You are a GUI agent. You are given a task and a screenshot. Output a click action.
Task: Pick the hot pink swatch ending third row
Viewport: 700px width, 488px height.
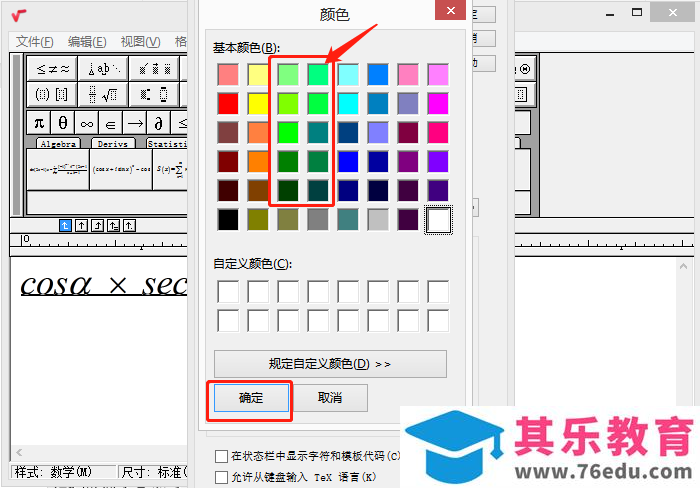(x=438, y=133)
